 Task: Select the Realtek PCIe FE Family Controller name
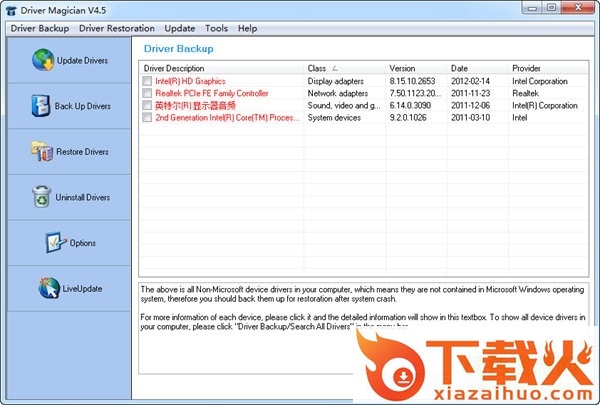tap(212, 93)
